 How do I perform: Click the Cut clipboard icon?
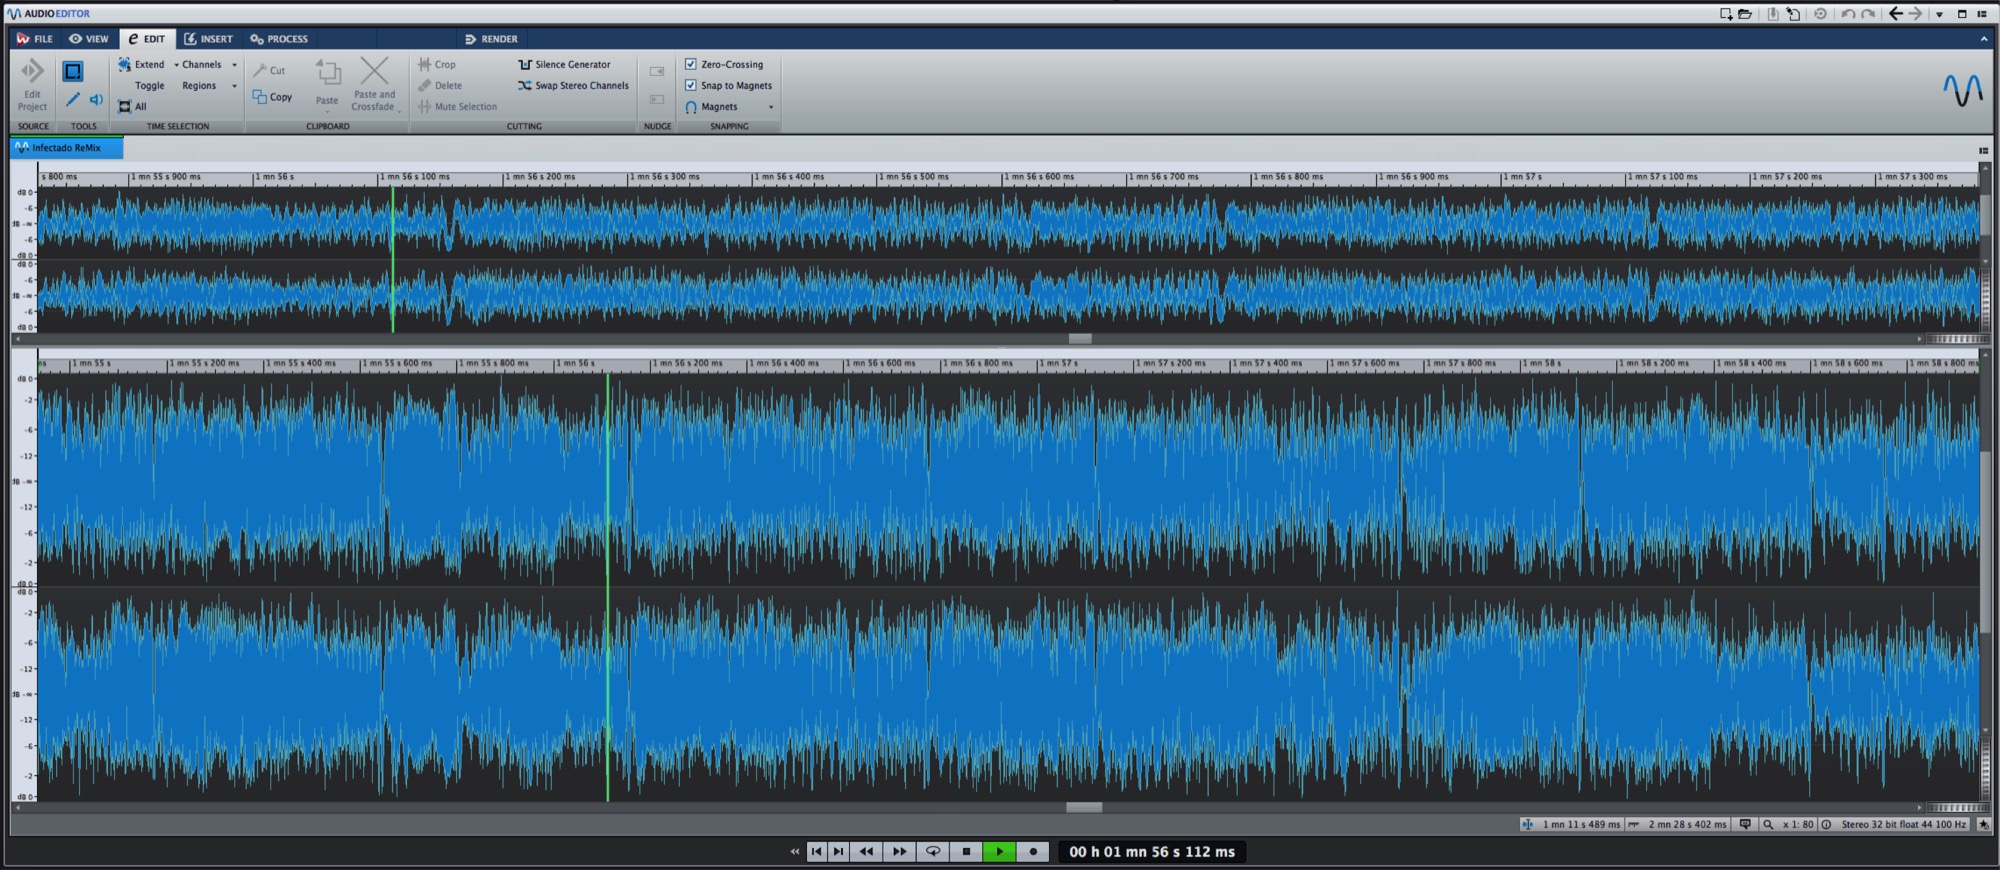tap(260, 70)
